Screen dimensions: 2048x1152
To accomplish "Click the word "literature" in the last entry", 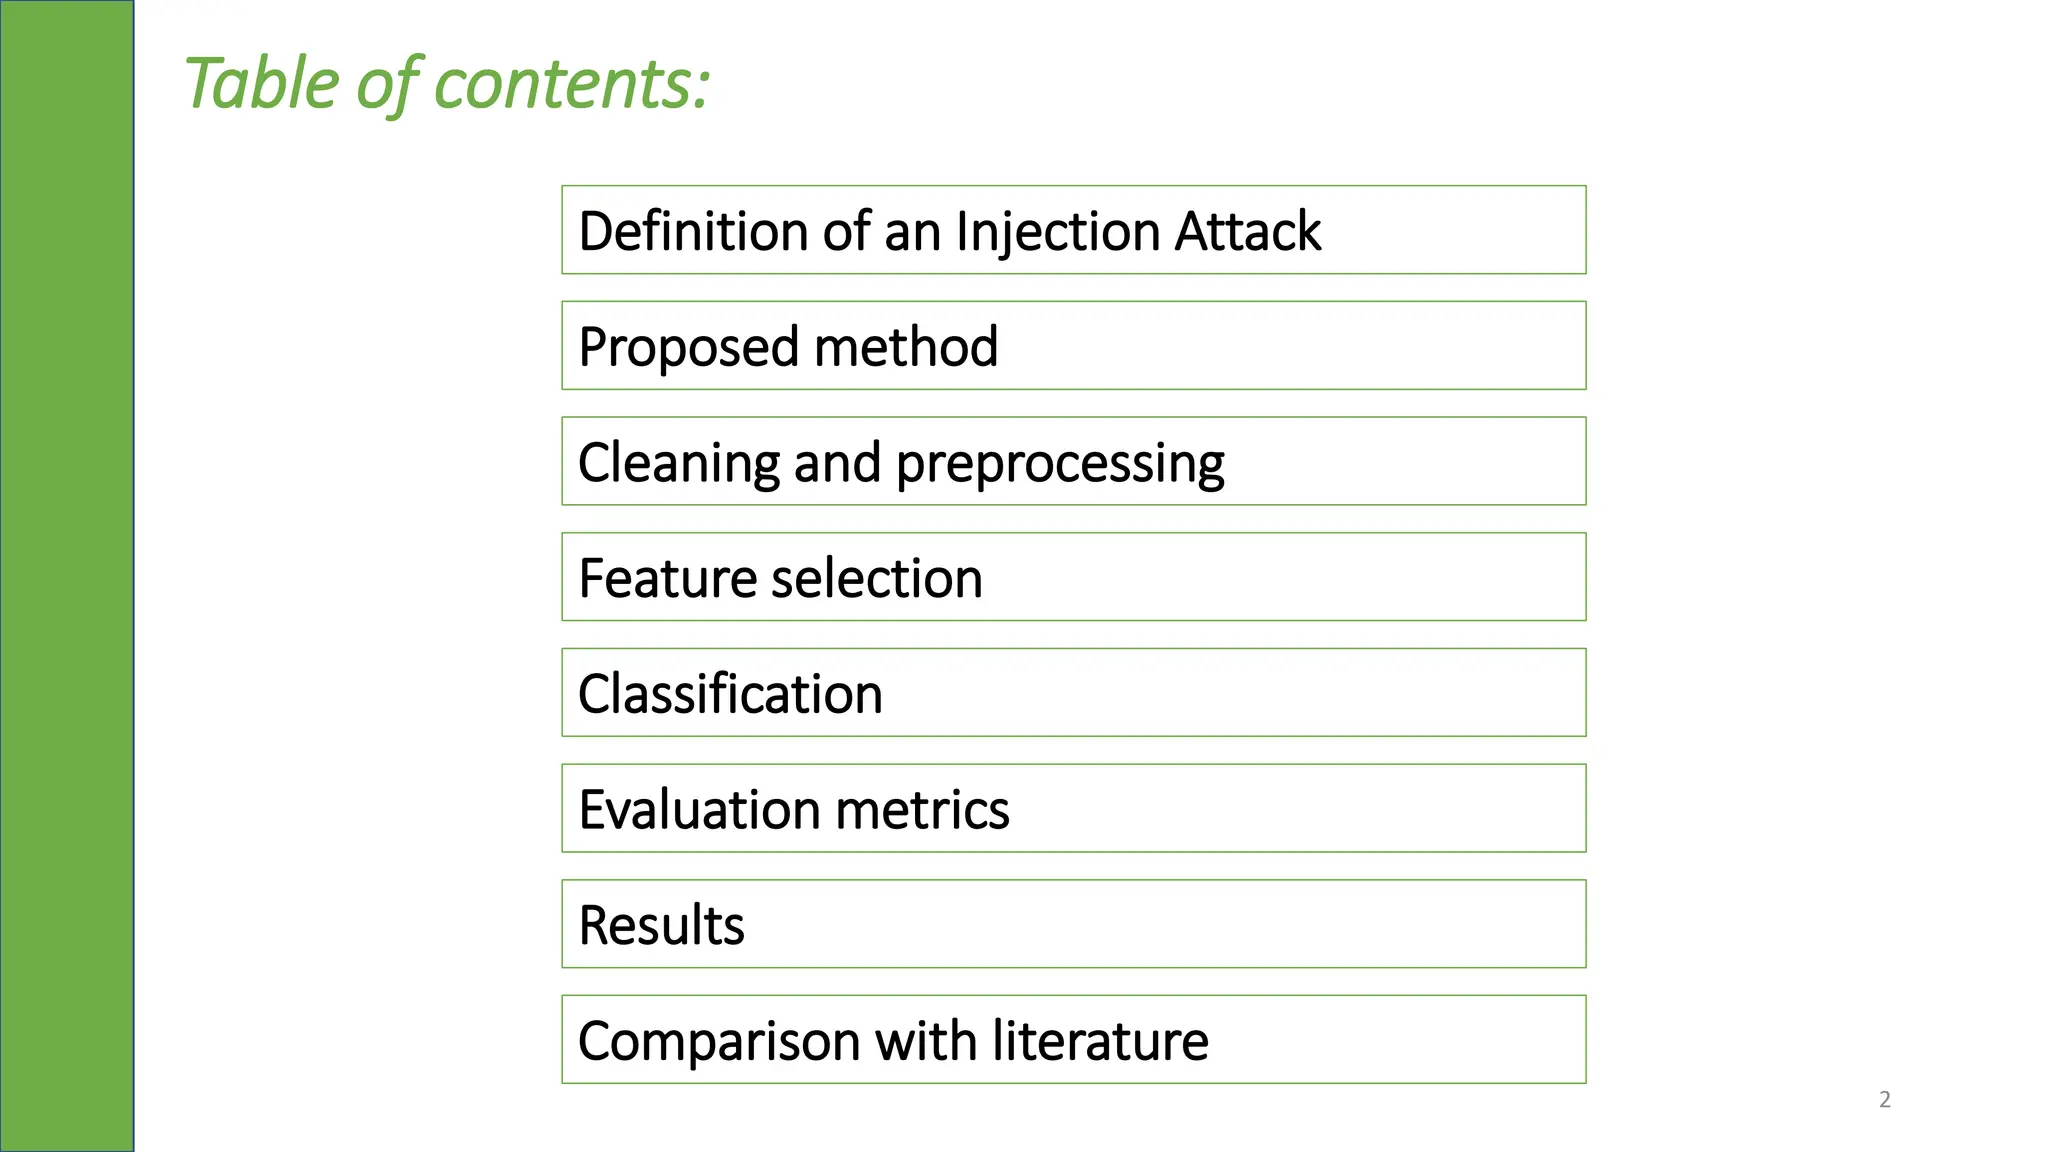I will (1100, 1041).
